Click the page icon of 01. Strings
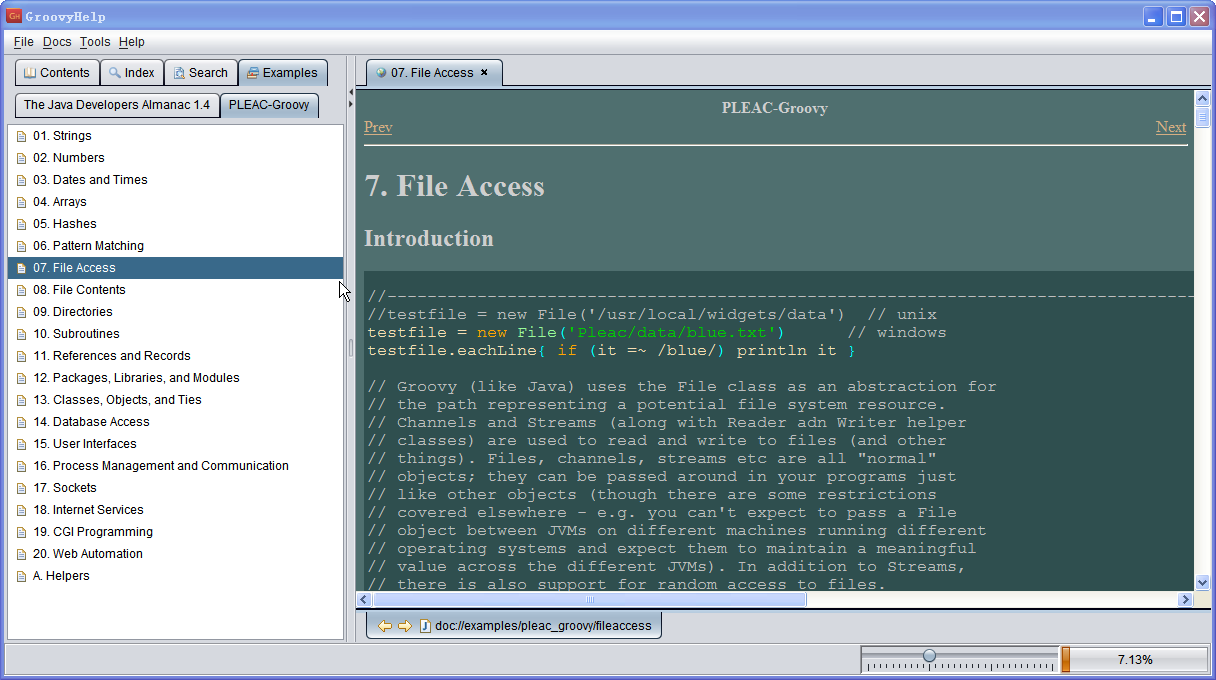 22,136
